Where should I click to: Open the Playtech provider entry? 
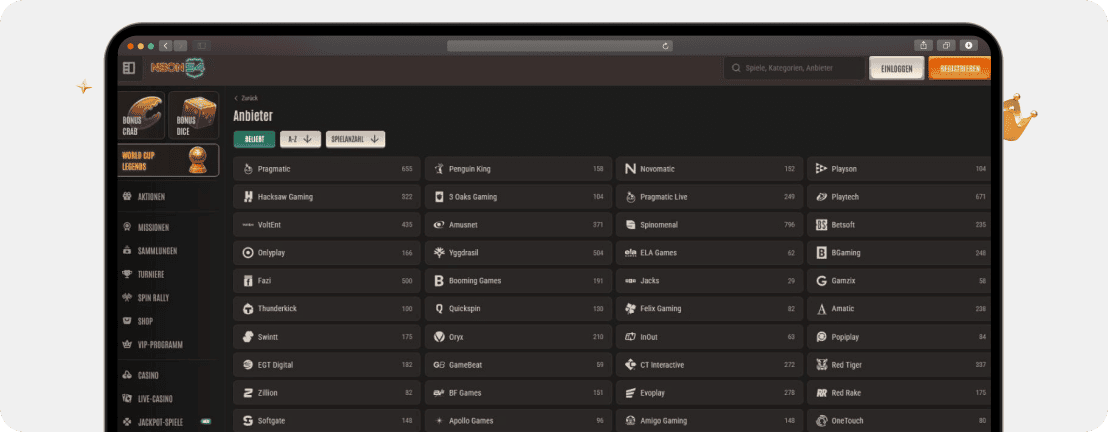tap(899, 197)
